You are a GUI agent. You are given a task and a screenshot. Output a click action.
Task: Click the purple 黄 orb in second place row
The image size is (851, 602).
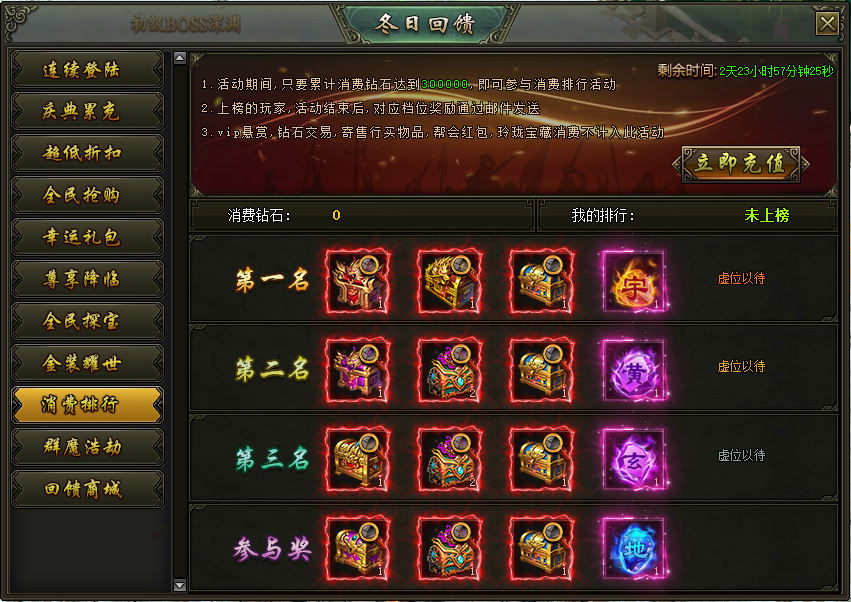click(634, 370)
